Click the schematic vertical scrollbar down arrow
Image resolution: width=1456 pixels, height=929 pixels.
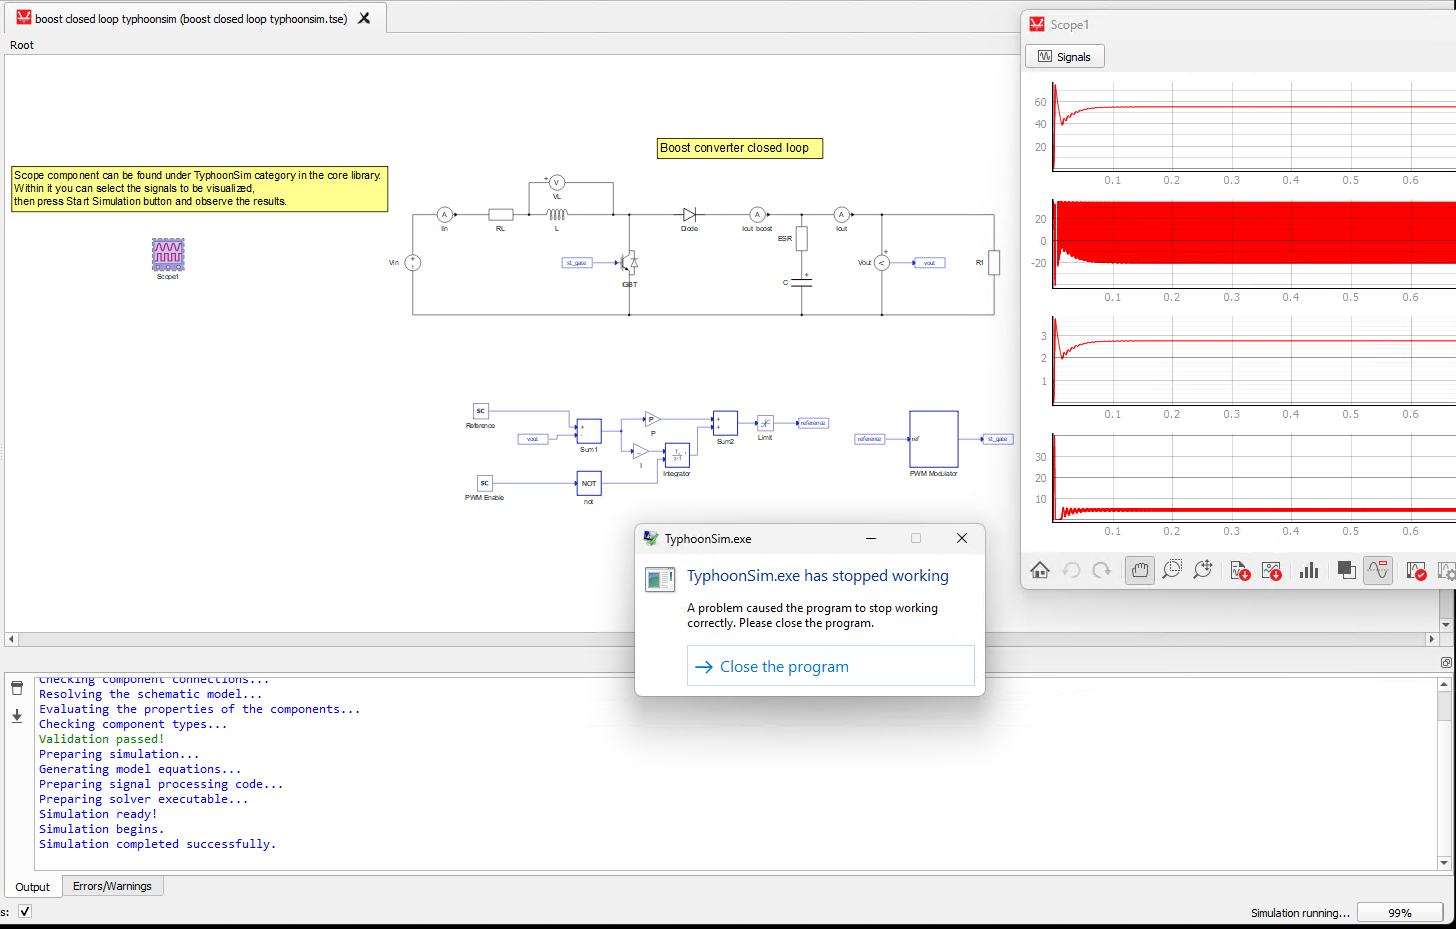pyautogui.click(x=1446, y=625)
